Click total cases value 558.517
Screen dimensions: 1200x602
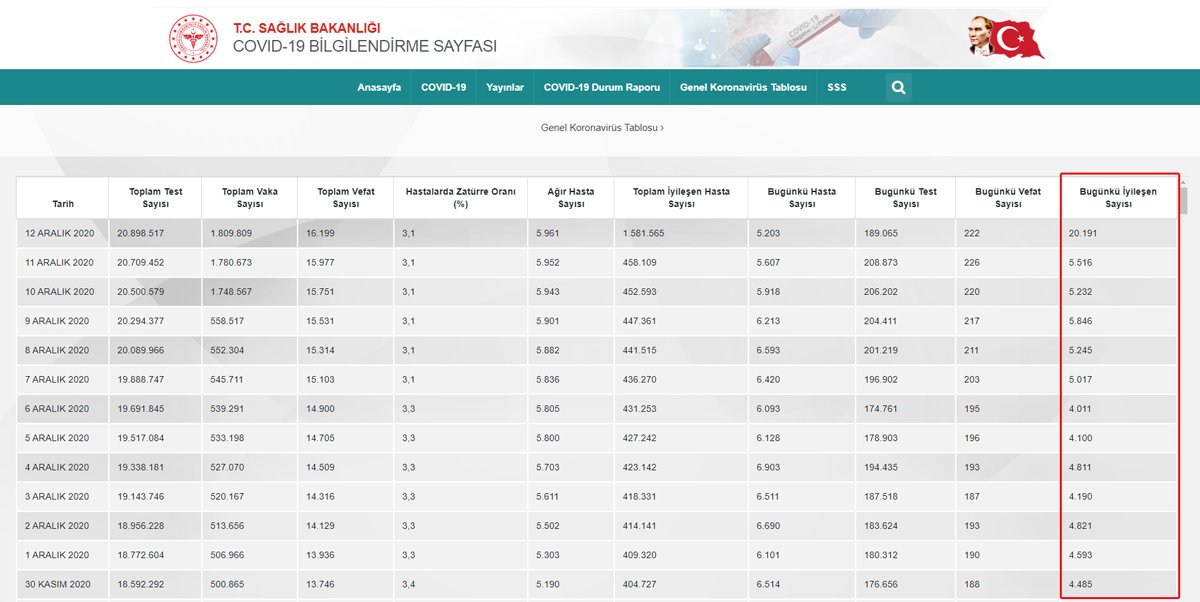tap(227, 321)
